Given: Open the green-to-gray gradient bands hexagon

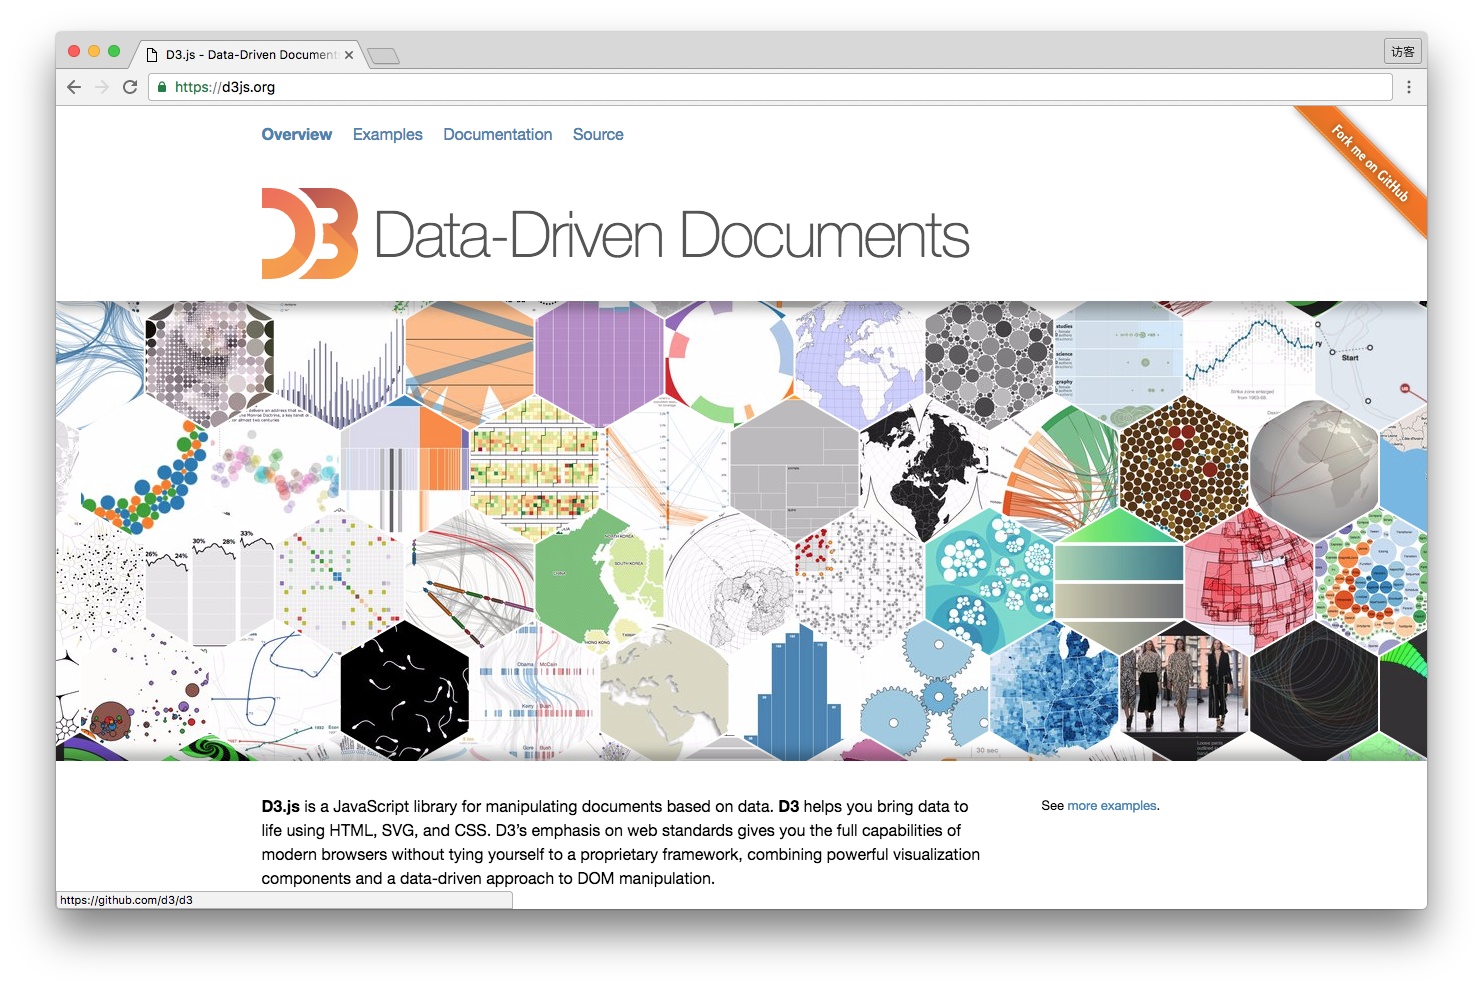Looking at the screenshot, I should [1120, 581].
